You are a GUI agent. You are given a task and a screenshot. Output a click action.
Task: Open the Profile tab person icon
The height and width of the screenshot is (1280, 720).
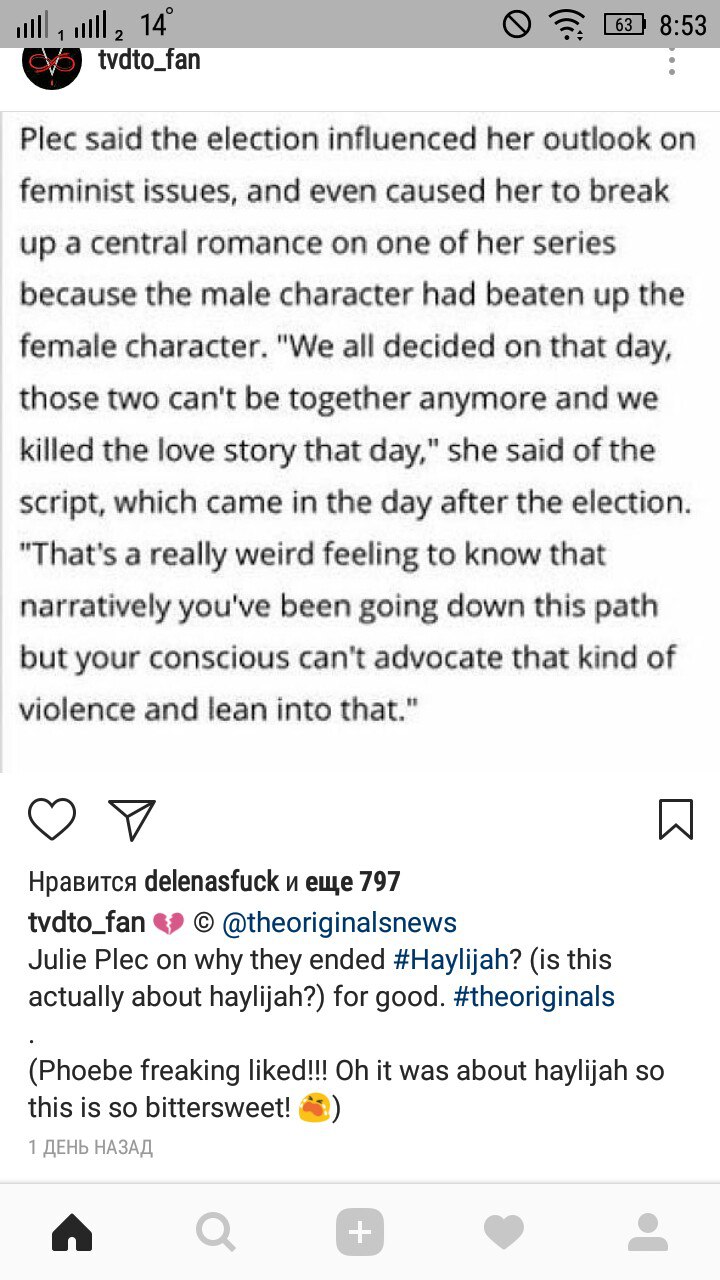[648, 1232]
